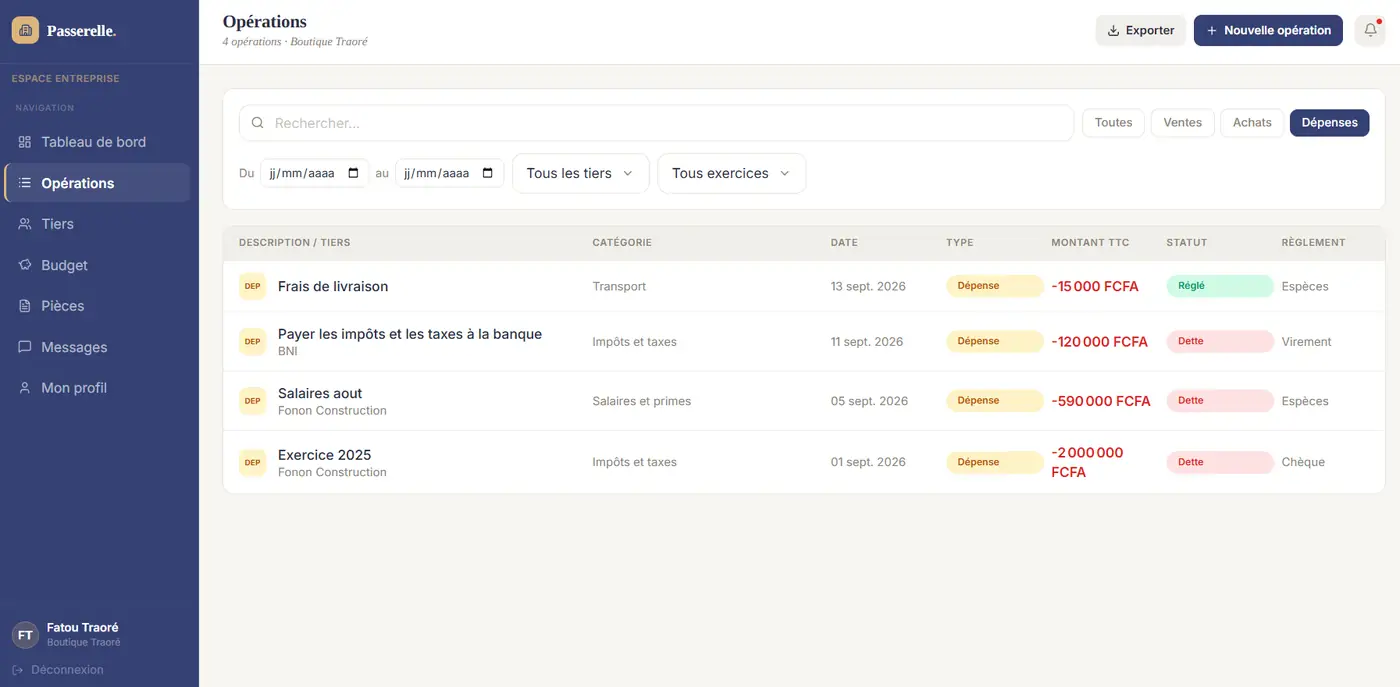This screenshot has height=687, width=1400.
Task: Select the Toutes filter
Action: tap(1113, 123)
